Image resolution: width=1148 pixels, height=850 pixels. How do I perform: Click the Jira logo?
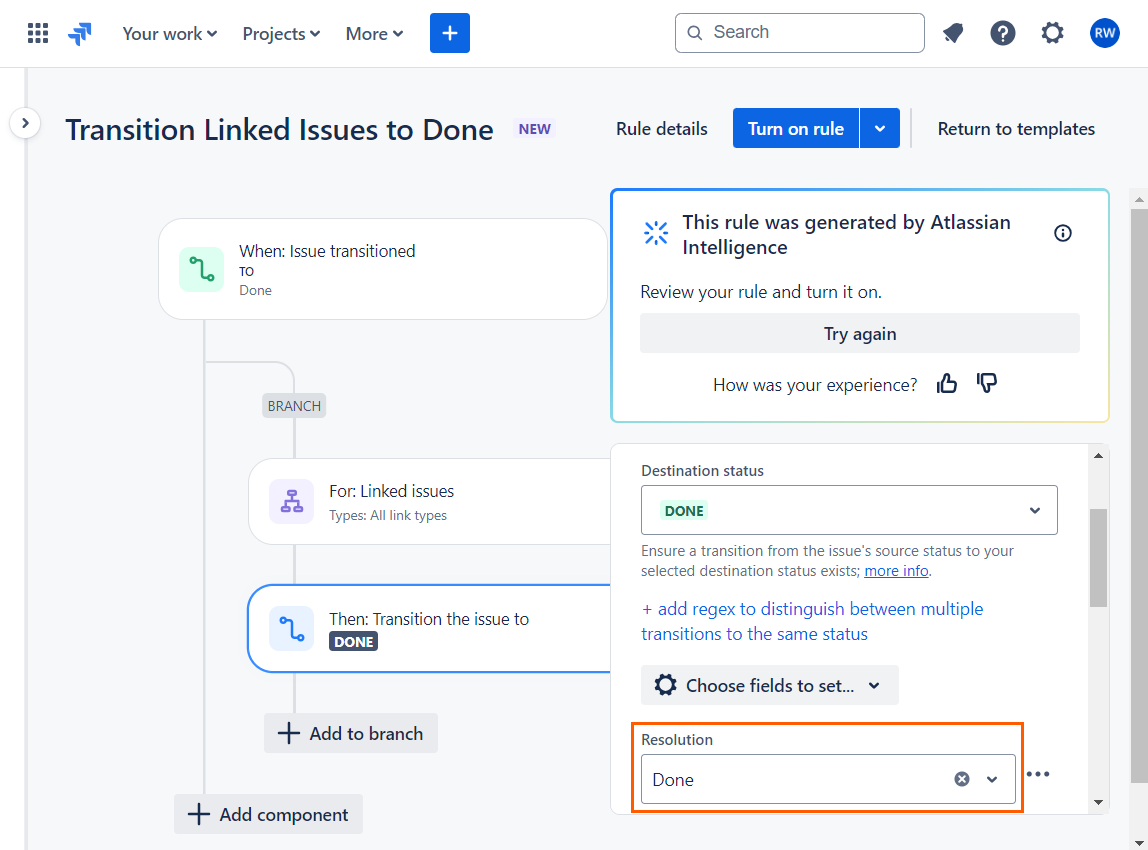[80, 32]
